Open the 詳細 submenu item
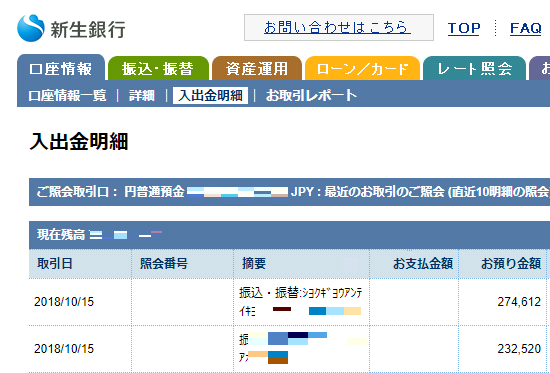The image size is (550, 373). pos(142,95)
